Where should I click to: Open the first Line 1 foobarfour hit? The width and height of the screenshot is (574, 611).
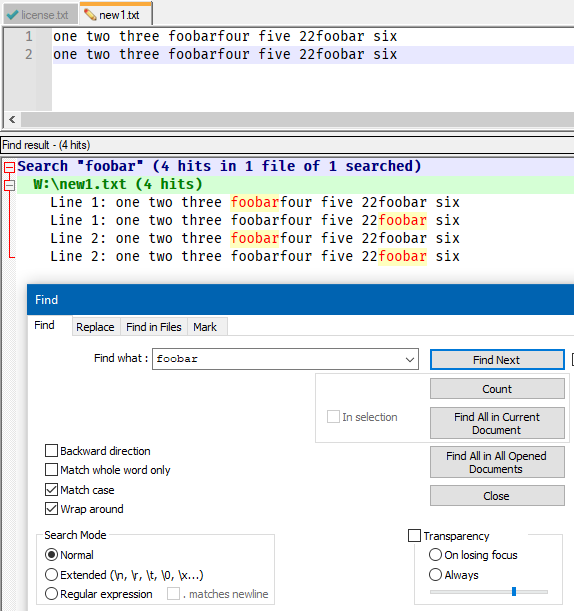point(255,202)
